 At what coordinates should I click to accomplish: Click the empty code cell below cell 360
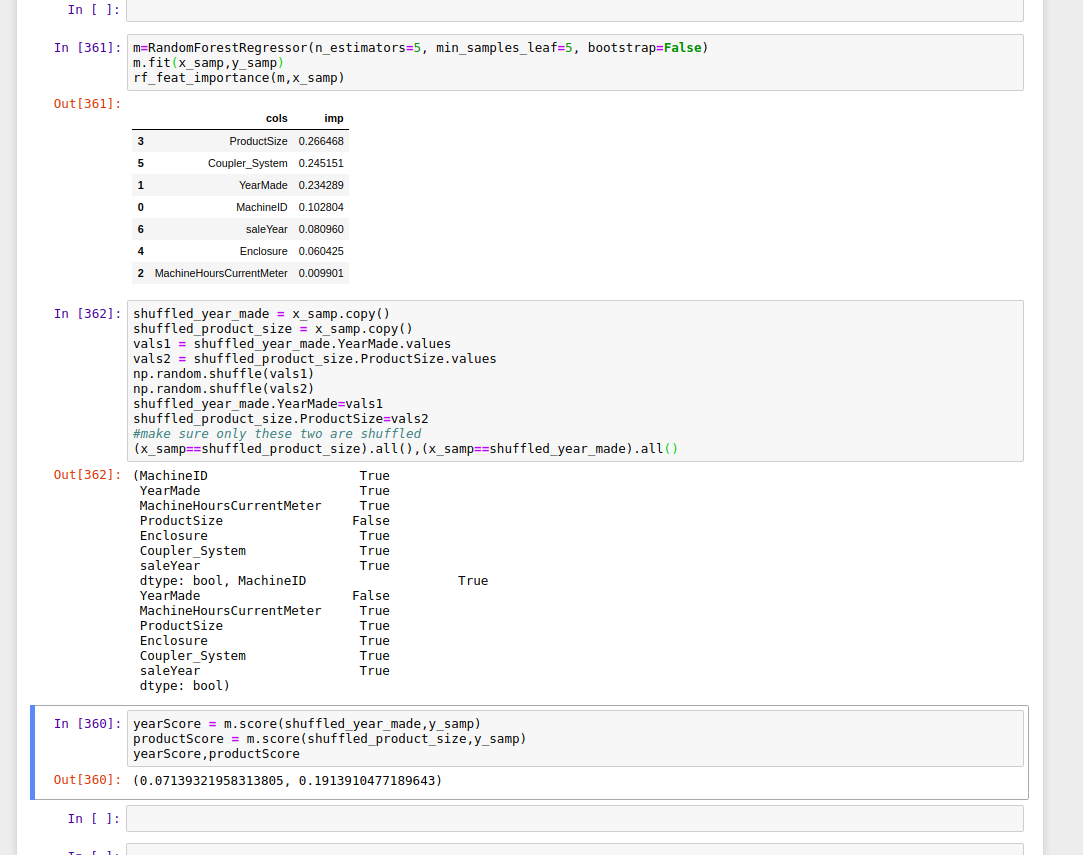574,818
